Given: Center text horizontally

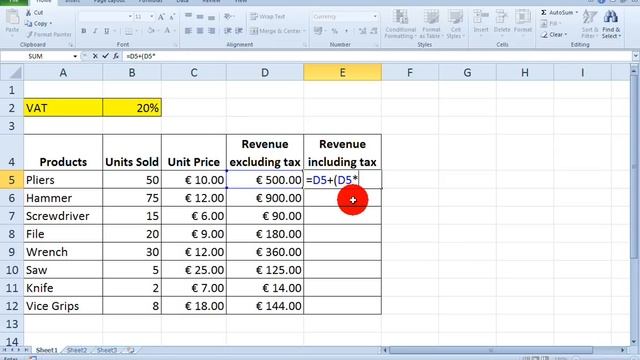Looking at the screenshot, I should click(x=200, y=31).
